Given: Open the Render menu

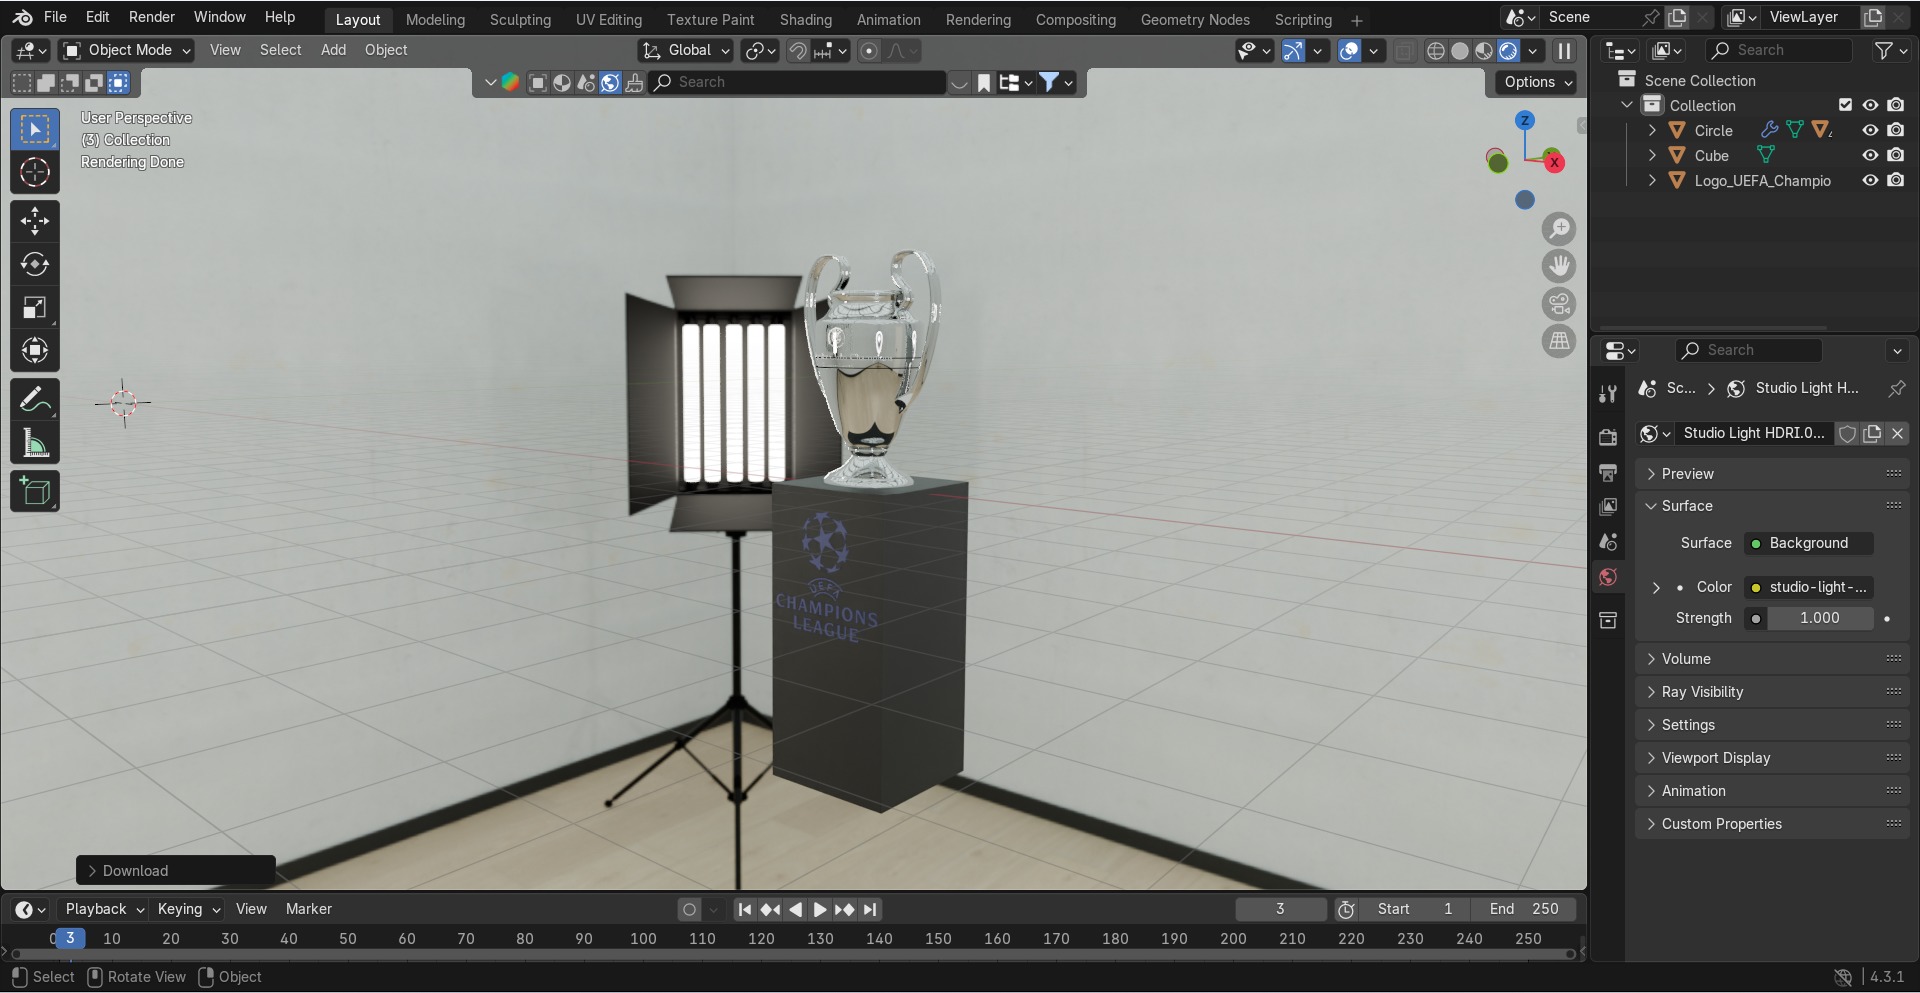Looking at the screenshot, I should pyautogui.click(x=152, y=17).
